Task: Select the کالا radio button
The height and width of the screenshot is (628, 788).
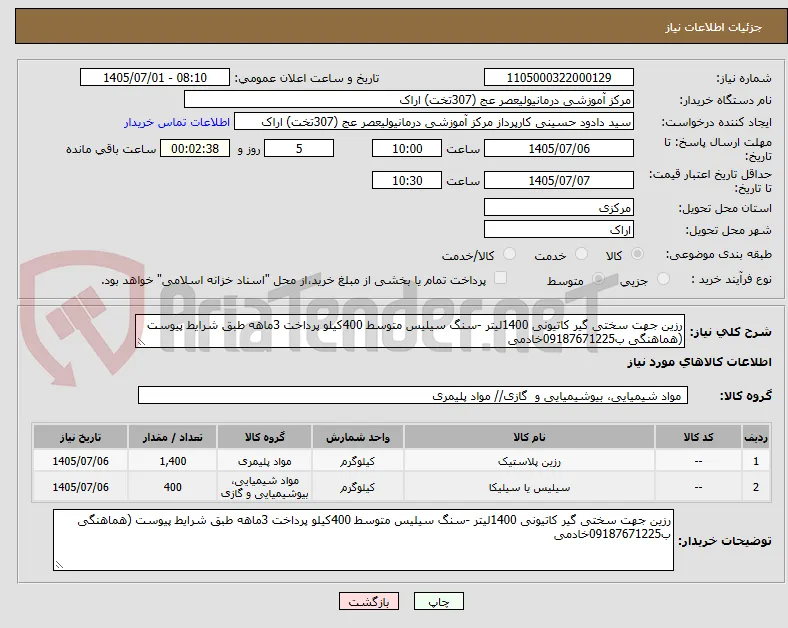Action: [637, 254]
